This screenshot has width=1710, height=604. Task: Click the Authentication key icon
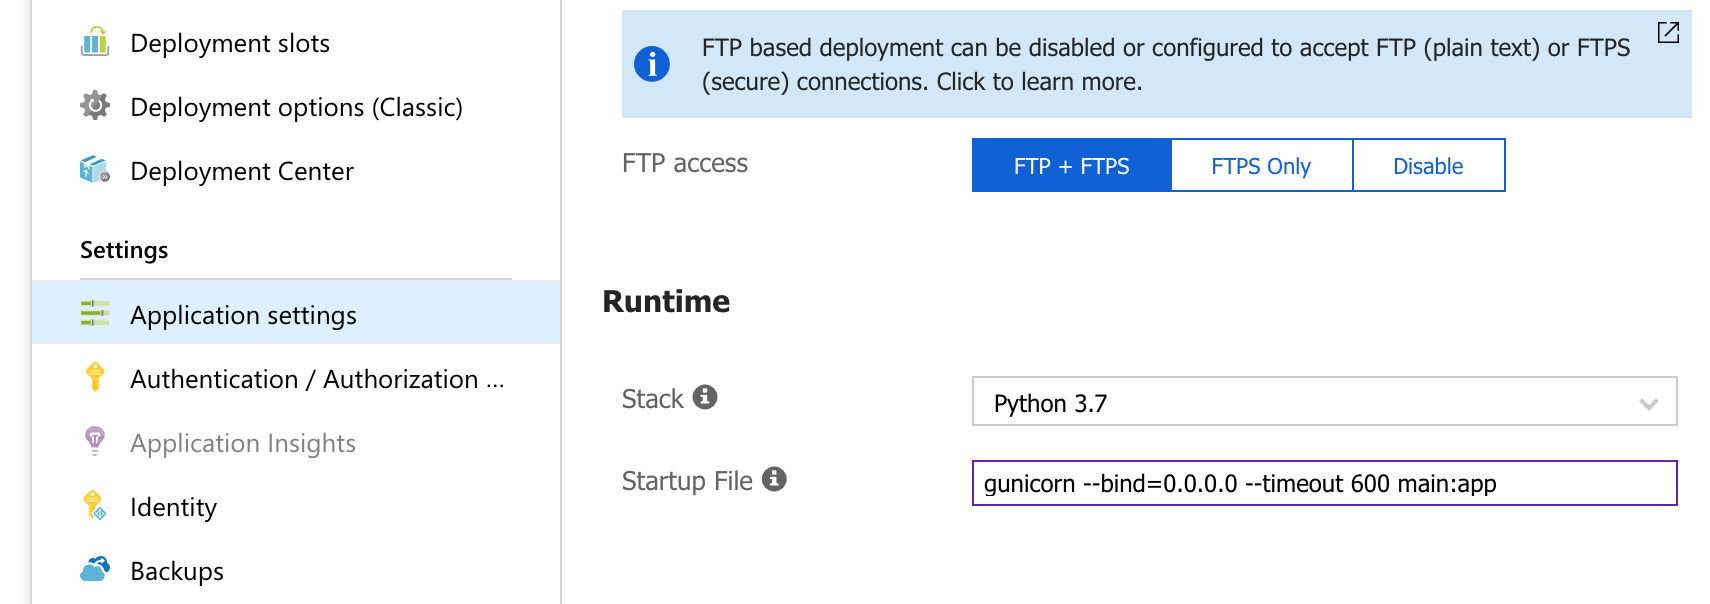pos(95,377)
